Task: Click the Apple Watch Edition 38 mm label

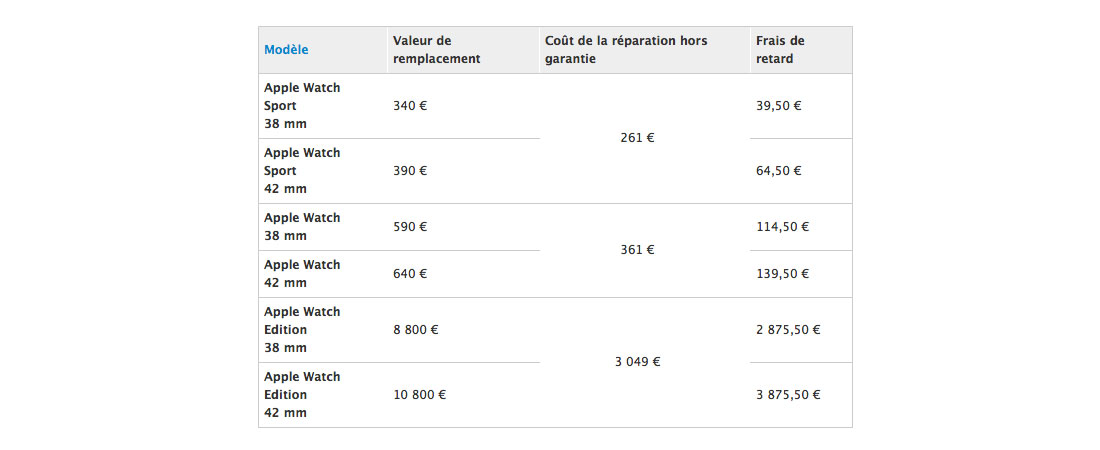Action: click(302, 329)
